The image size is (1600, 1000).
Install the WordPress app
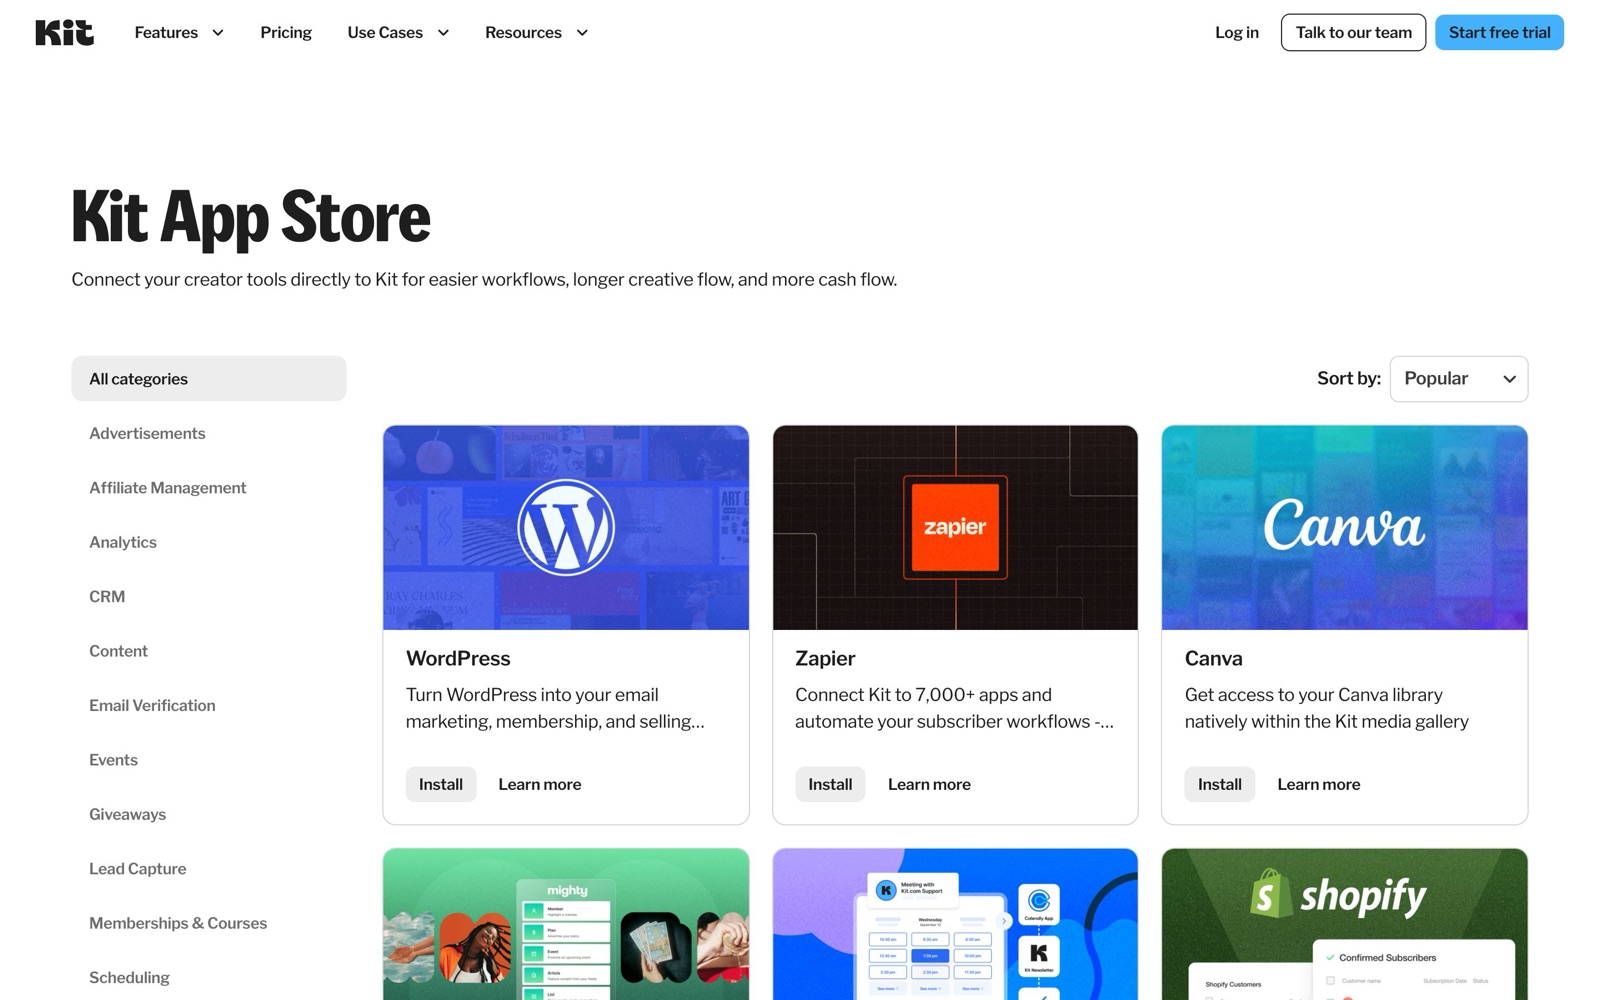pyautogui.click(x=441, y=785)
